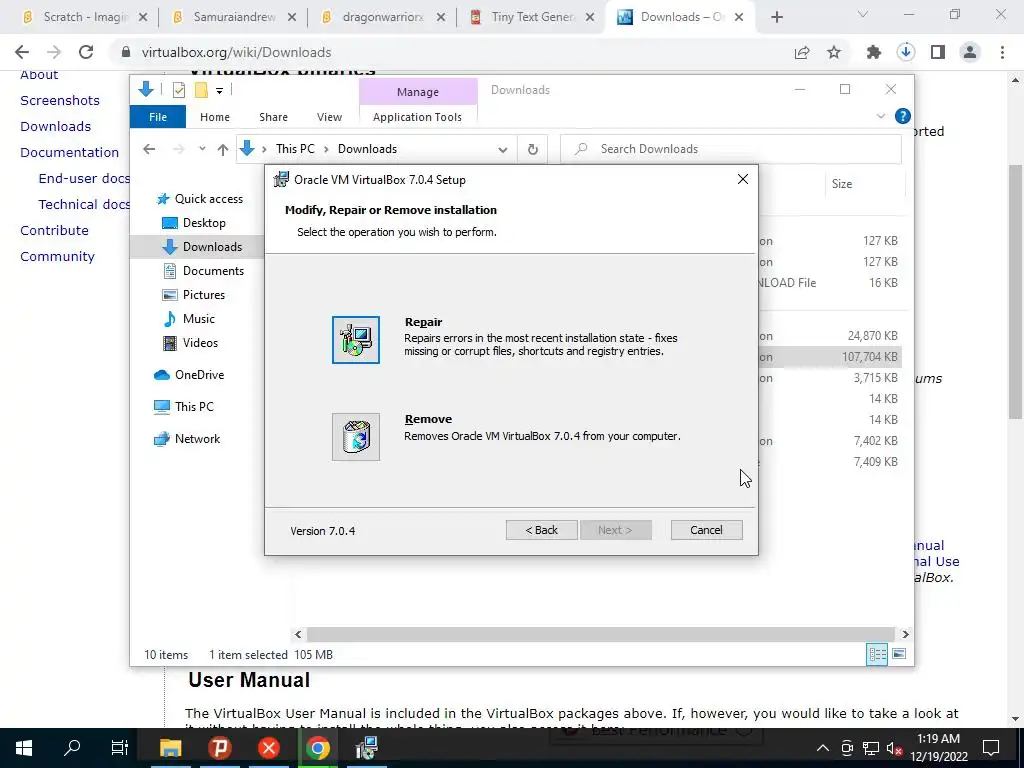
Task: Click the Remove operation icon
Action: coord(355,437)
